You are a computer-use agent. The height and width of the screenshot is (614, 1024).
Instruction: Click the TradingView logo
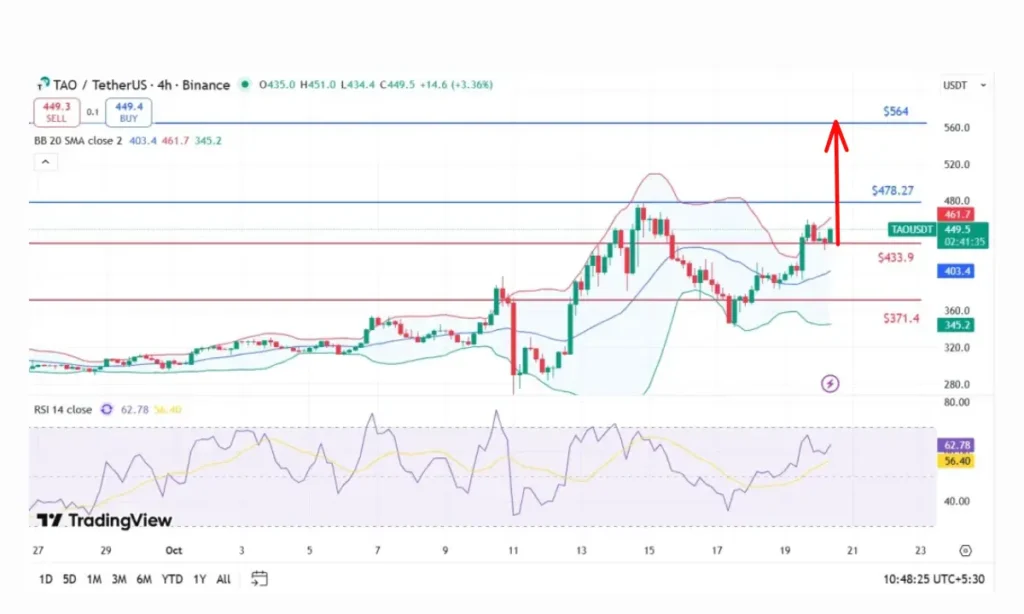tap(104, 520)
